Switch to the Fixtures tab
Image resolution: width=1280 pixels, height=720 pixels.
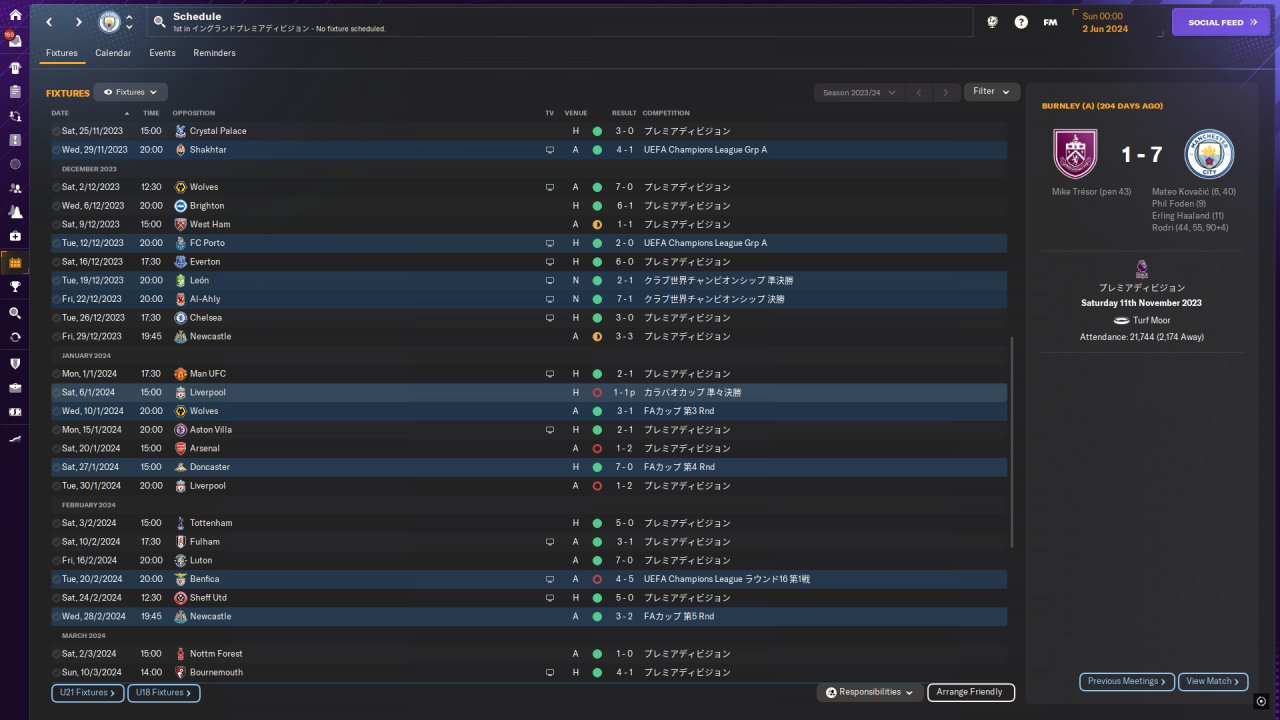point(62,53)
